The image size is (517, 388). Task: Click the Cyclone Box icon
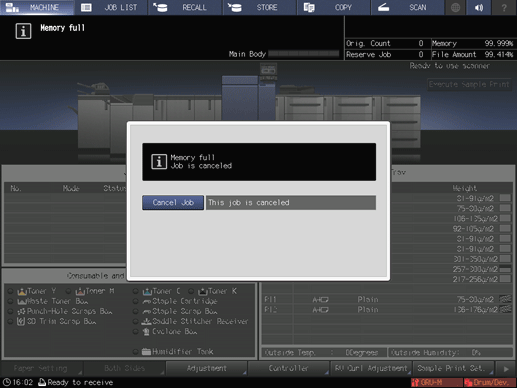pyautogui.click(x=146, y=331)
